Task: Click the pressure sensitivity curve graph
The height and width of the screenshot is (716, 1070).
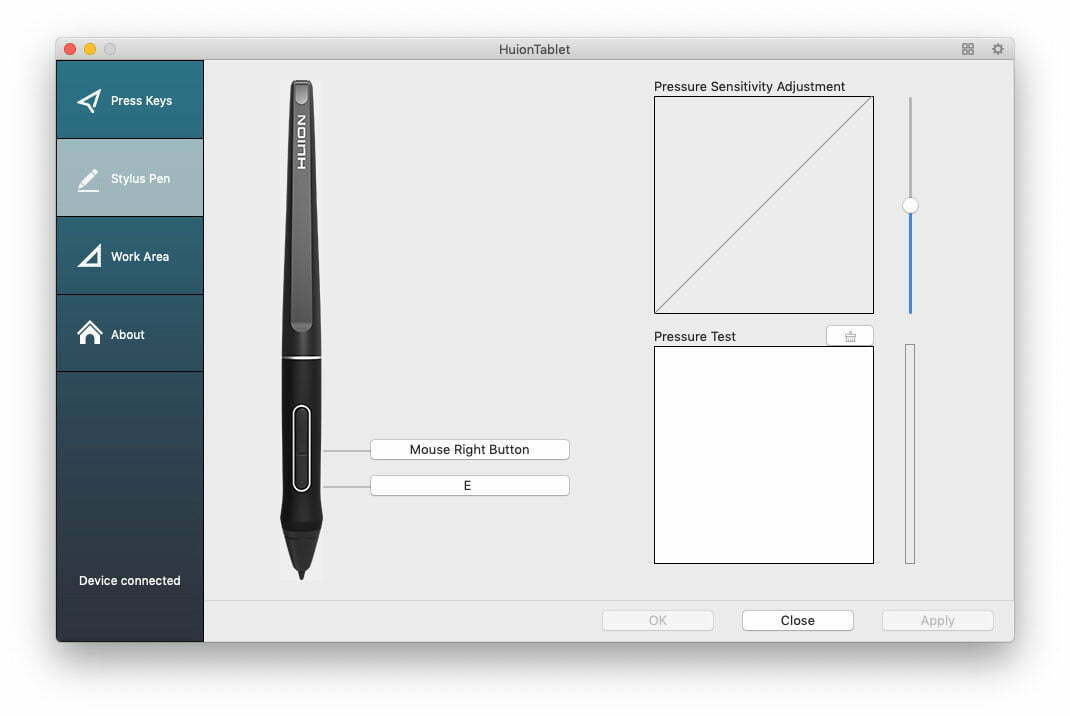Action: 764,205
